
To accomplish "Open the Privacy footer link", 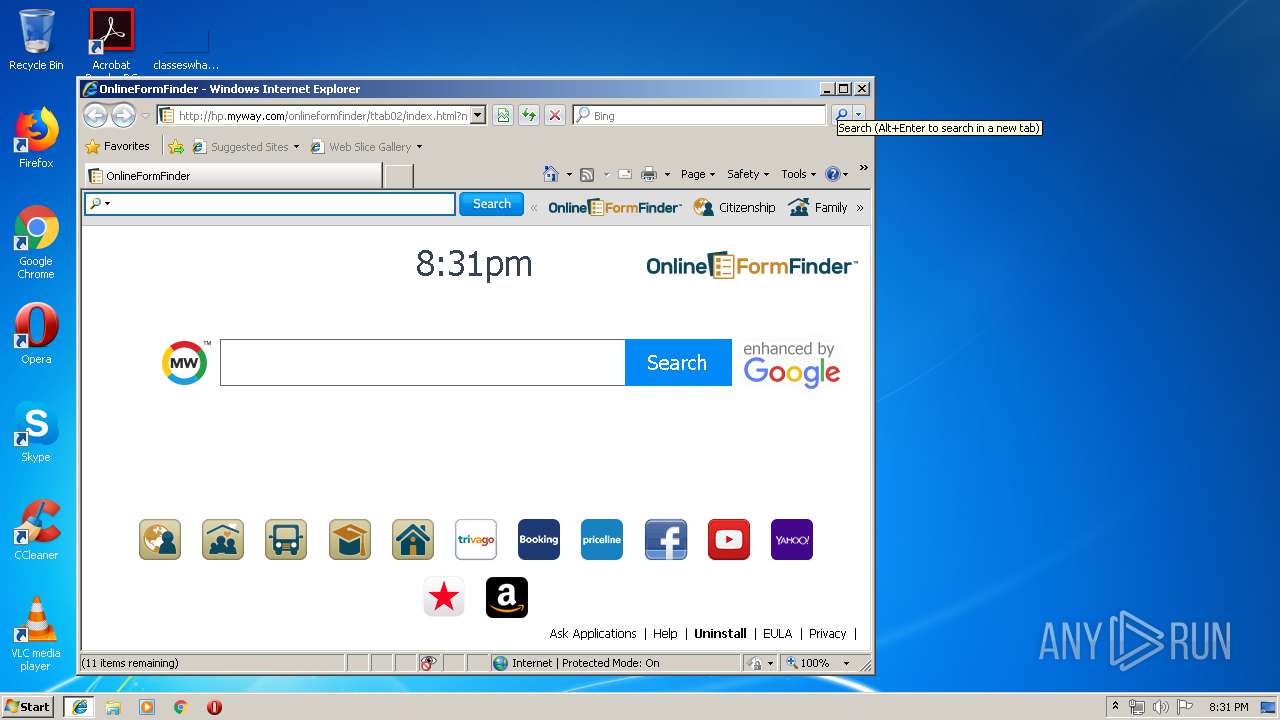I will [x=827, y=634].
